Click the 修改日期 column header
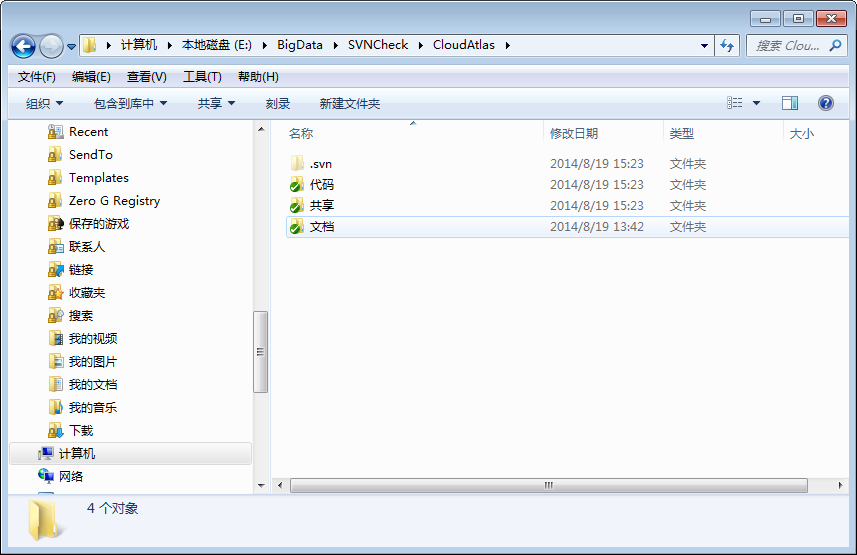The image size is (857, 555). pos(574,133)
